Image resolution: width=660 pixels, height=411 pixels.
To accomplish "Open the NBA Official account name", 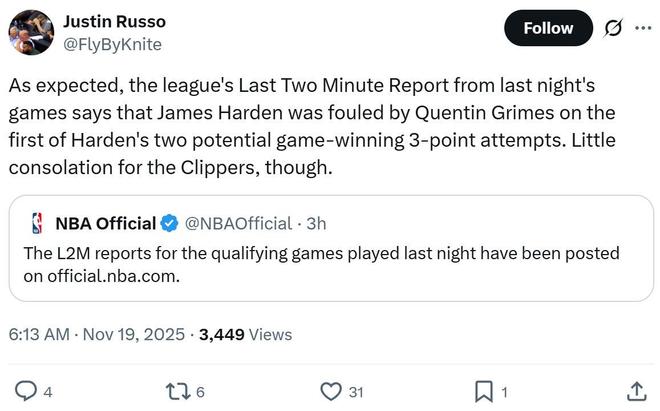I will point(105,223).
